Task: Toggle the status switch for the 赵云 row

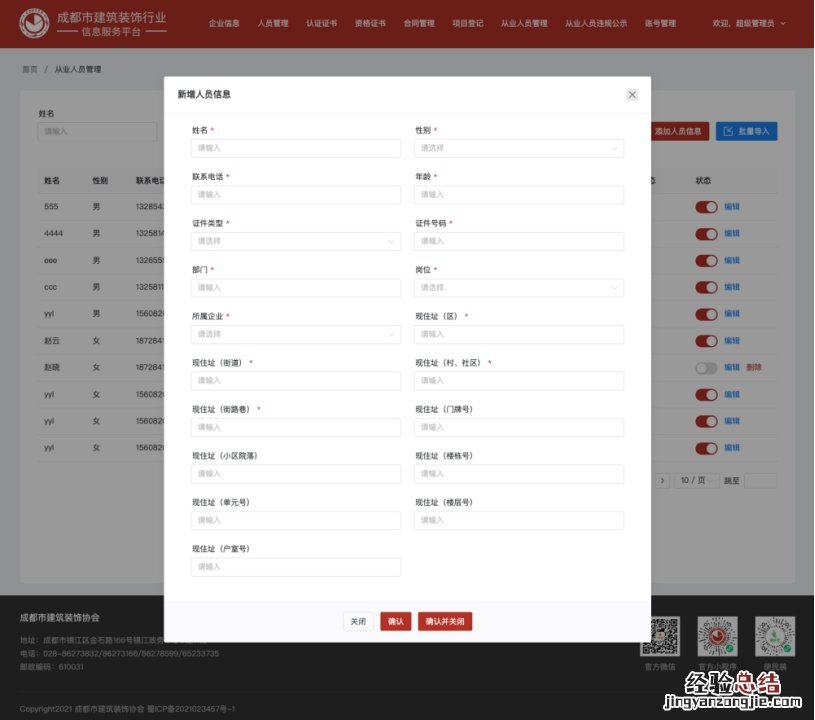Action: coord(706,341)
